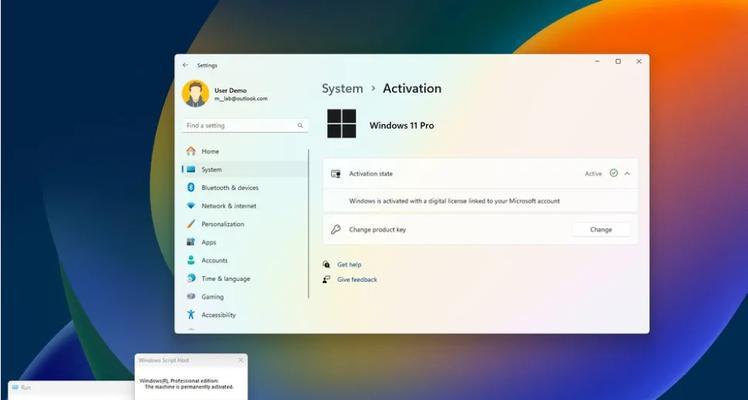Open Time & language settings

pyautogui.click(x=245, y=278)
